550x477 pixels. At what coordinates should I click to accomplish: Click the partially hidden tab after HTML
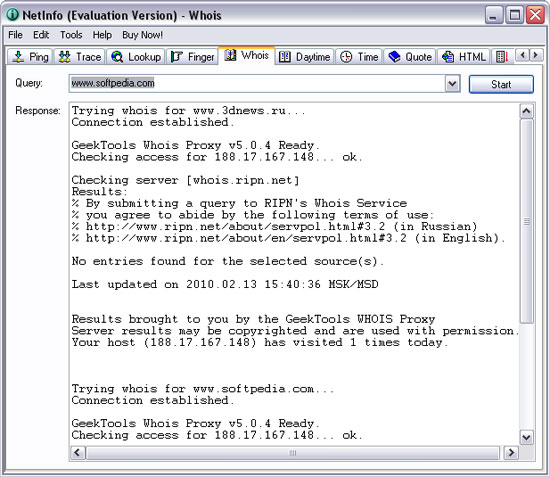[503, 57]
